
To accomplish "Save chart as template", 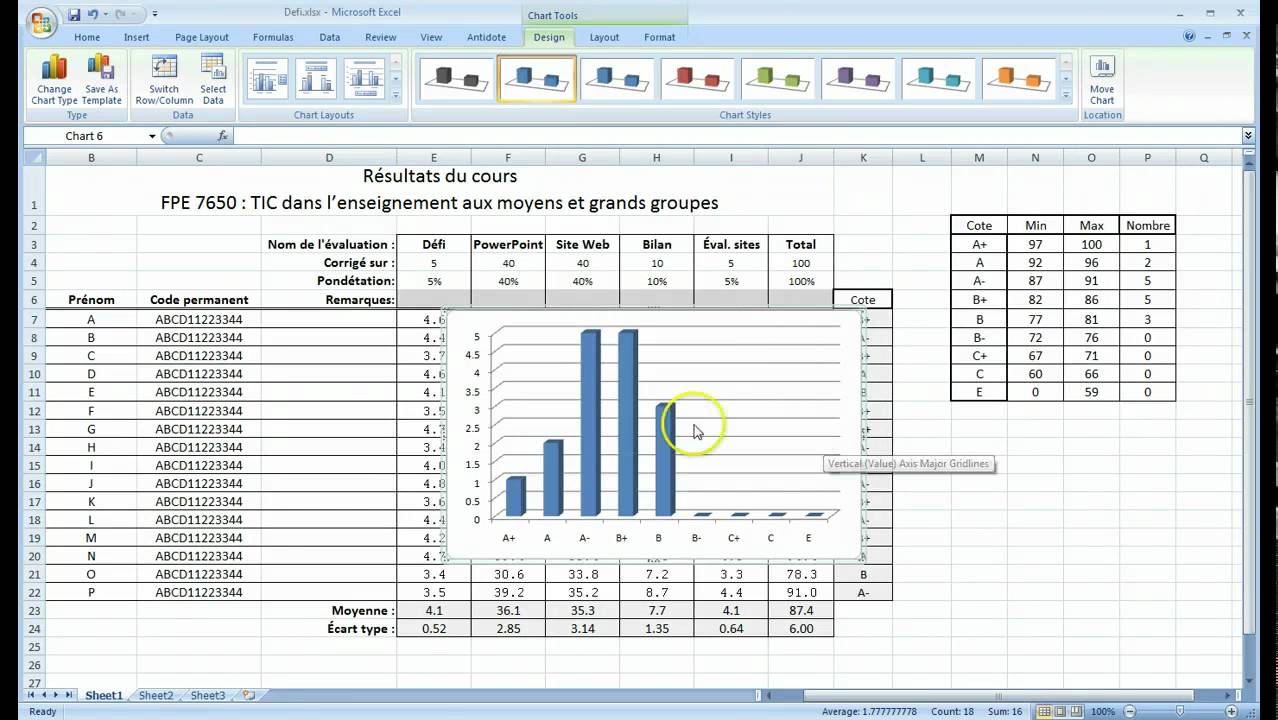I will 101,80.
